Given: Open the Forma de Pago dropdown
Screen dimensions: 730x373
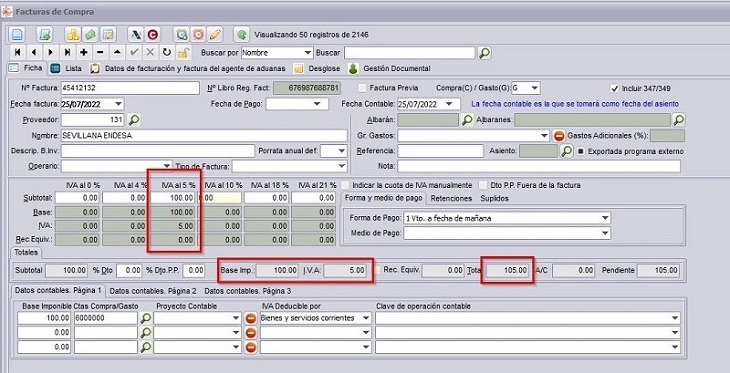Looking at the screenshot, I should [x=605, y=218].
